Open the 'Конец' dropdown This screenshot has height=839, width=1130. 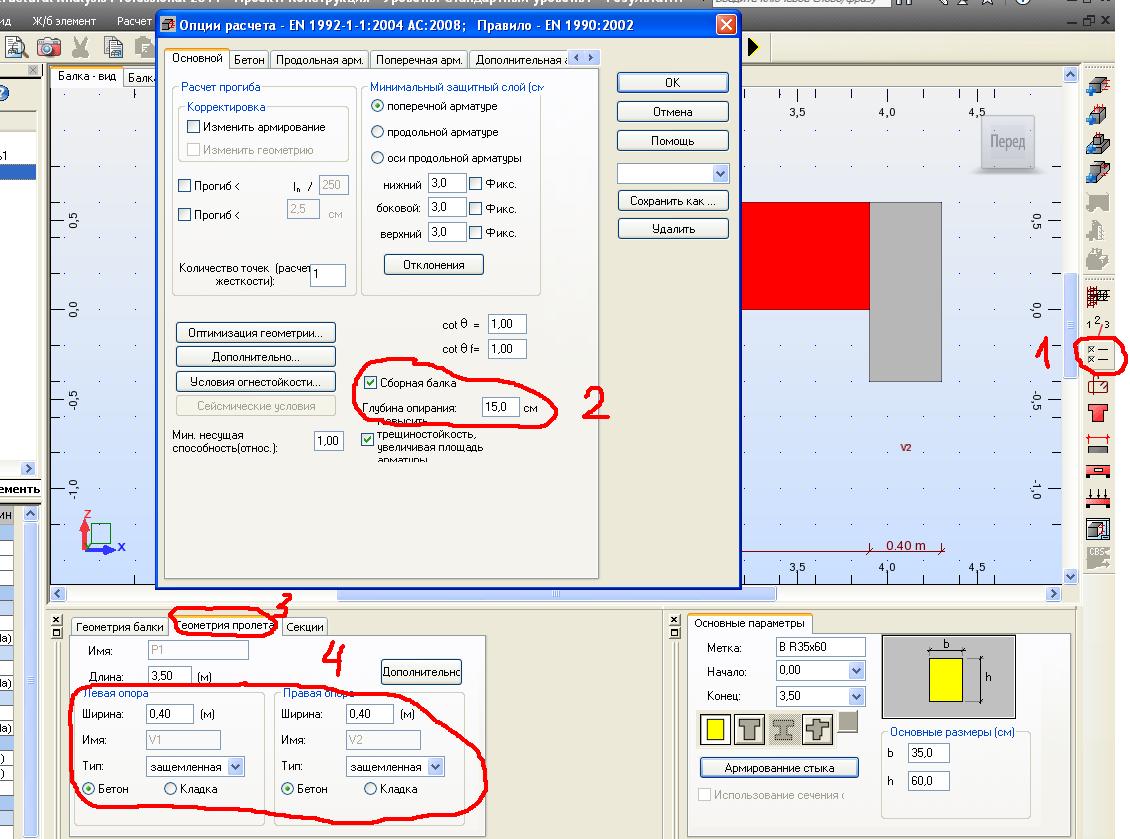(x=856, y=696)
